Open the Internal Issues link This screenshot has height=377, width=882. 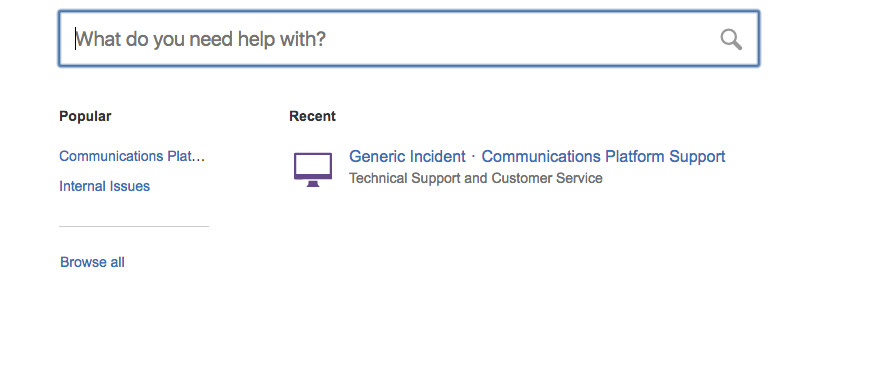coord(105,186)
